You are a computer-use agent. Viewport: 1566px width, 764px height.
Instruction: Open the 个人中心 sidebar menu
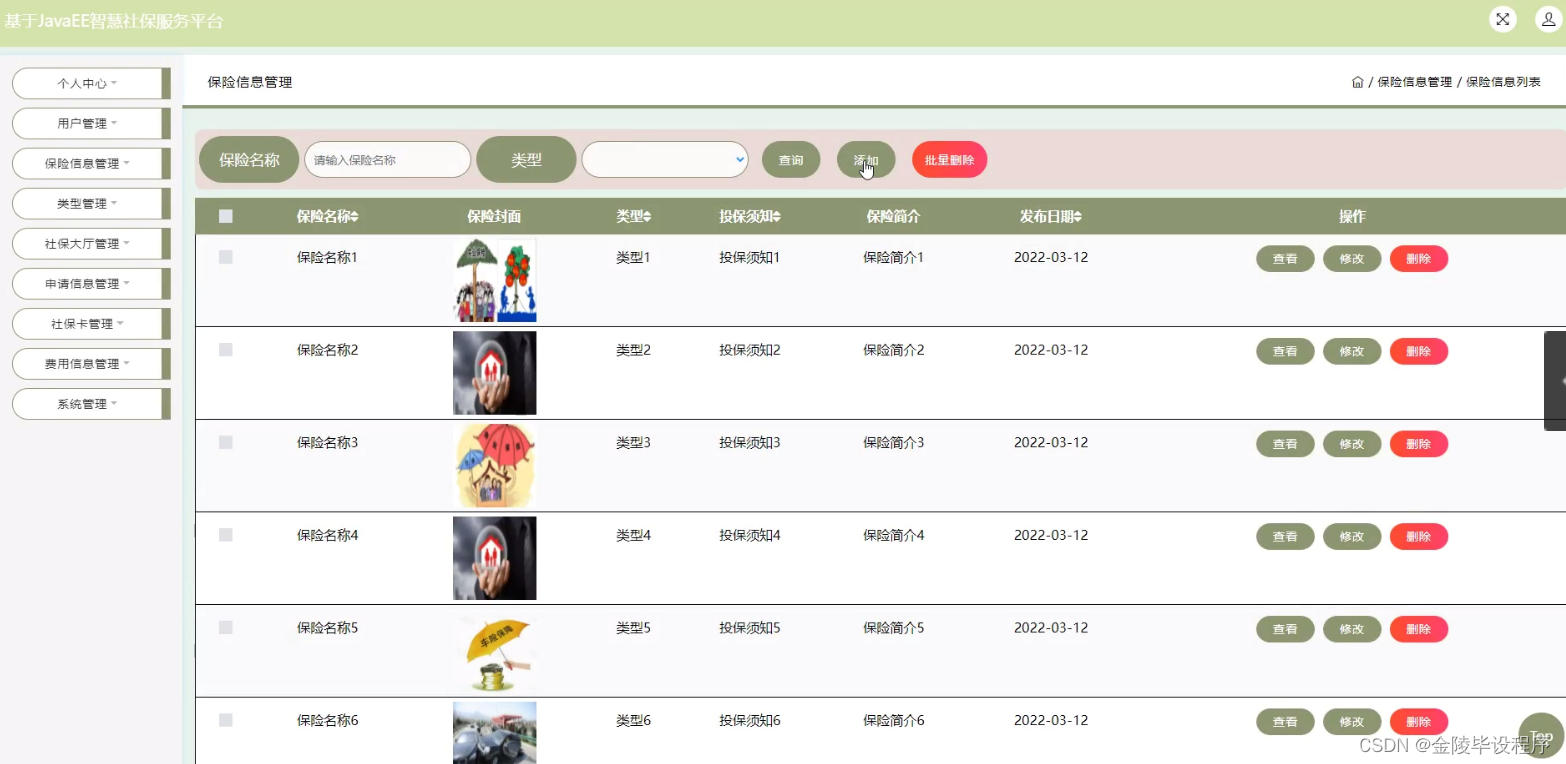tap(90, 83)
